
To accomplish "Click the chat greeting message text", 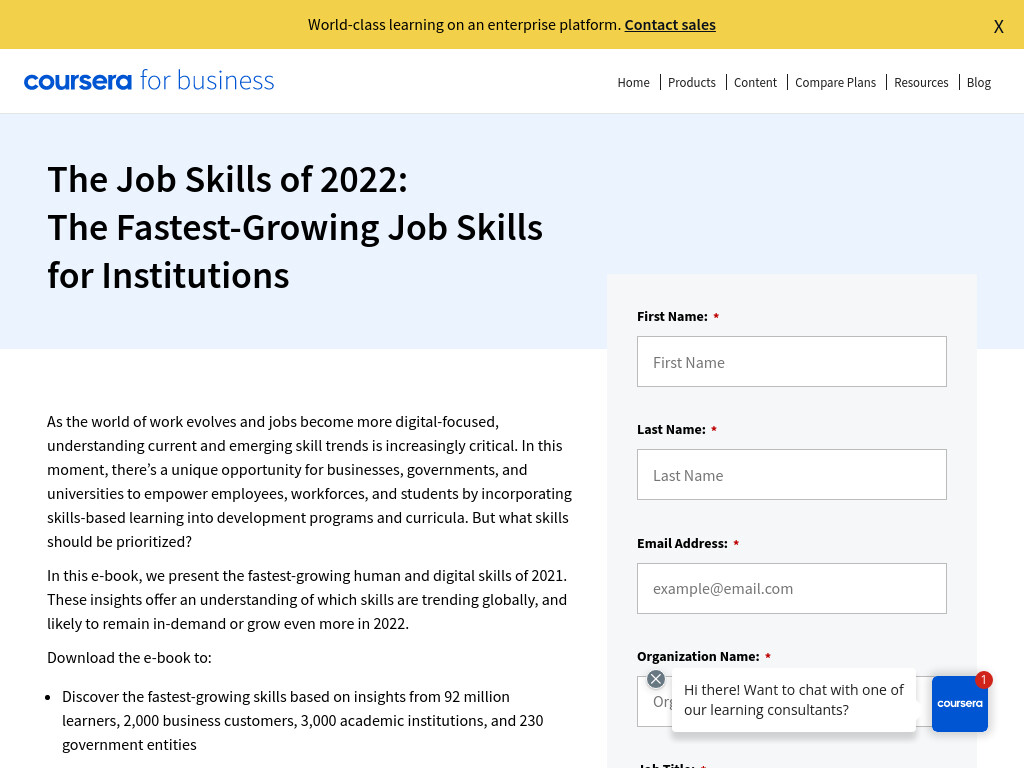I will click(793, 699).
